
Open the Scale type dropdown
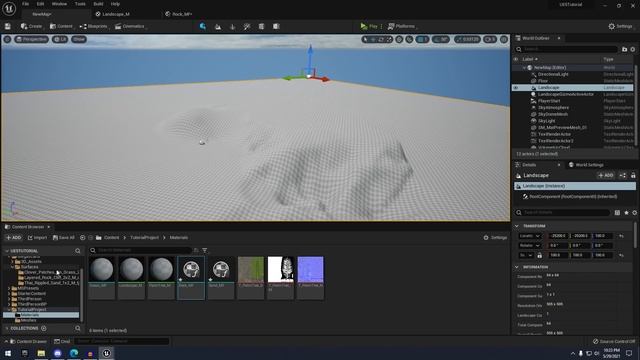[526, 255]
